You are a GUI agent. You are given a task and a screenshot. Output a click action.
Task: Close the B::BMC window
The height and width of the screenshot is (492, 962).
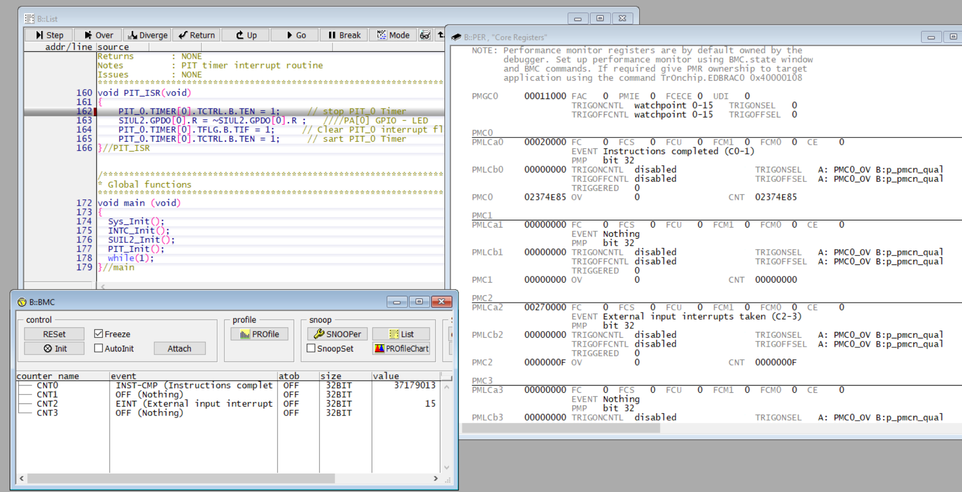click(441, 302)
